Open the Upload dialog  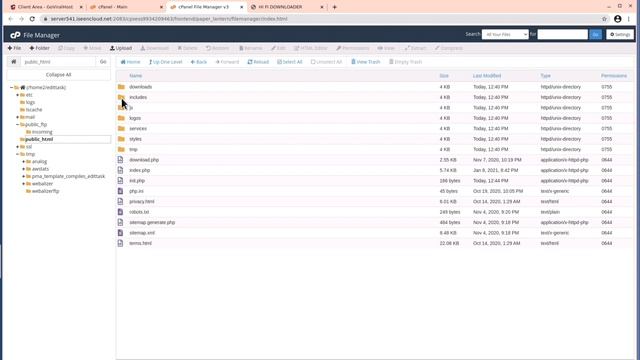pos(121,48)
